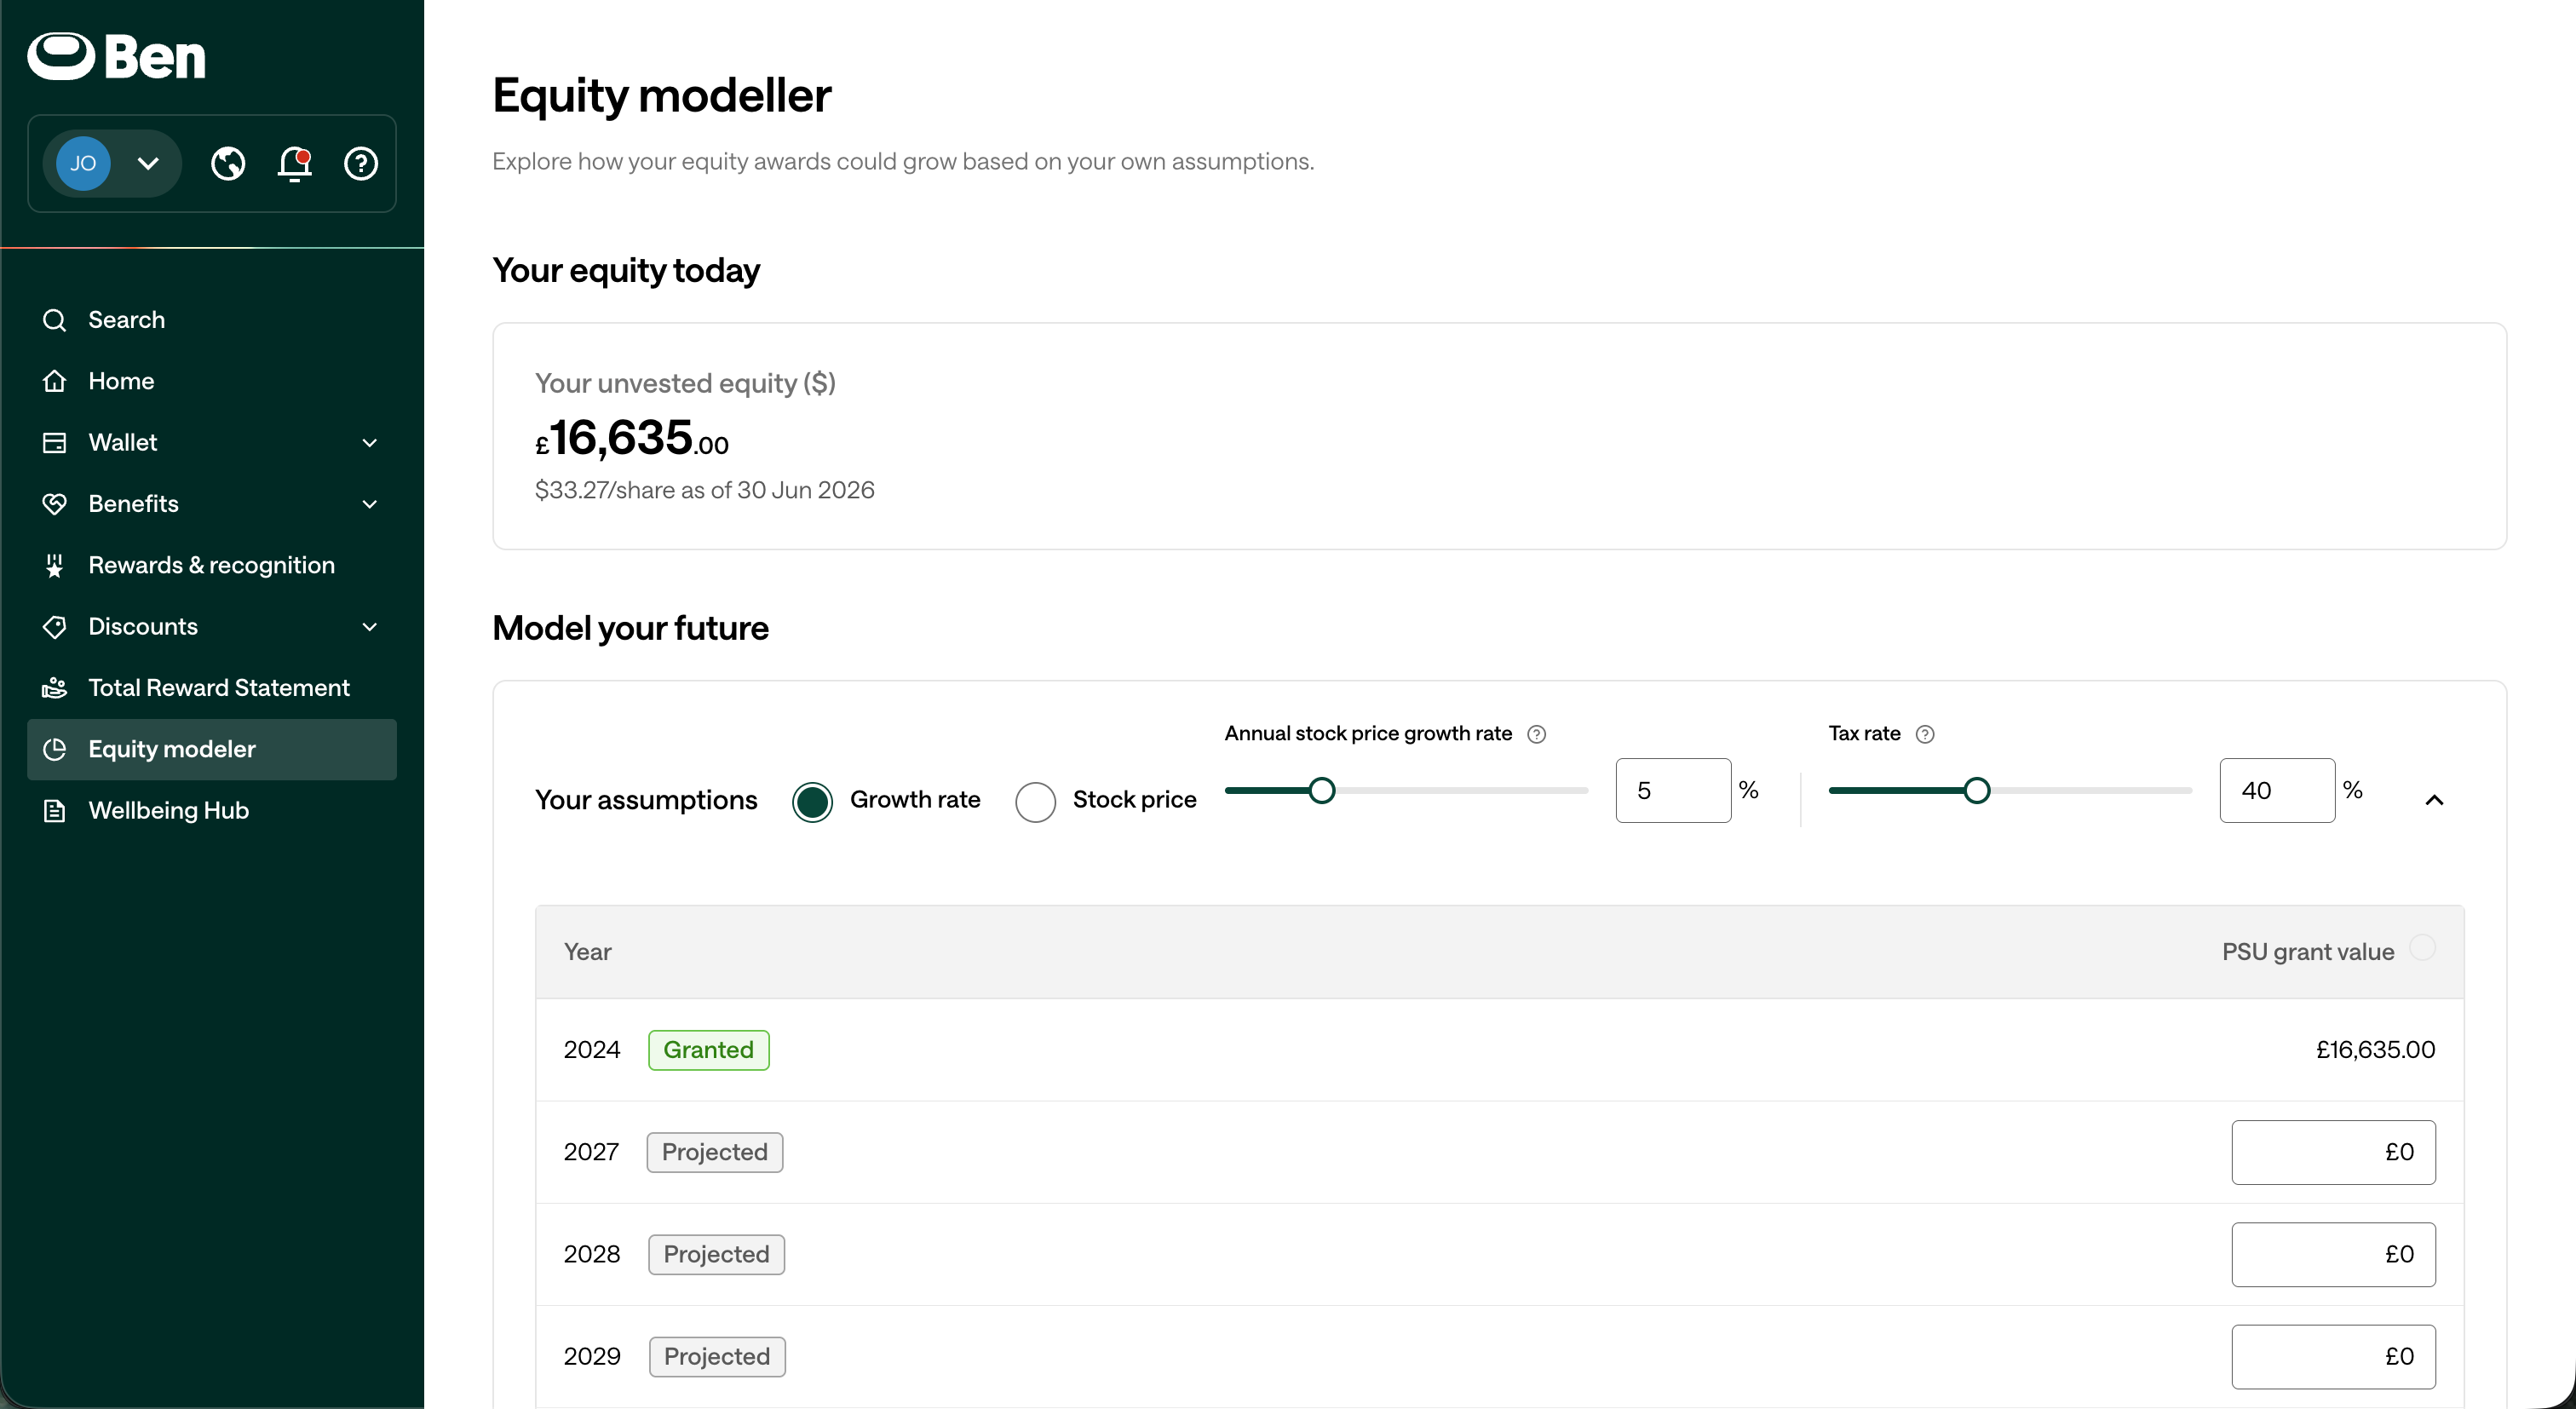Click the Year column header
This screenshot has height=1409, width=2576.
(587, 952)
